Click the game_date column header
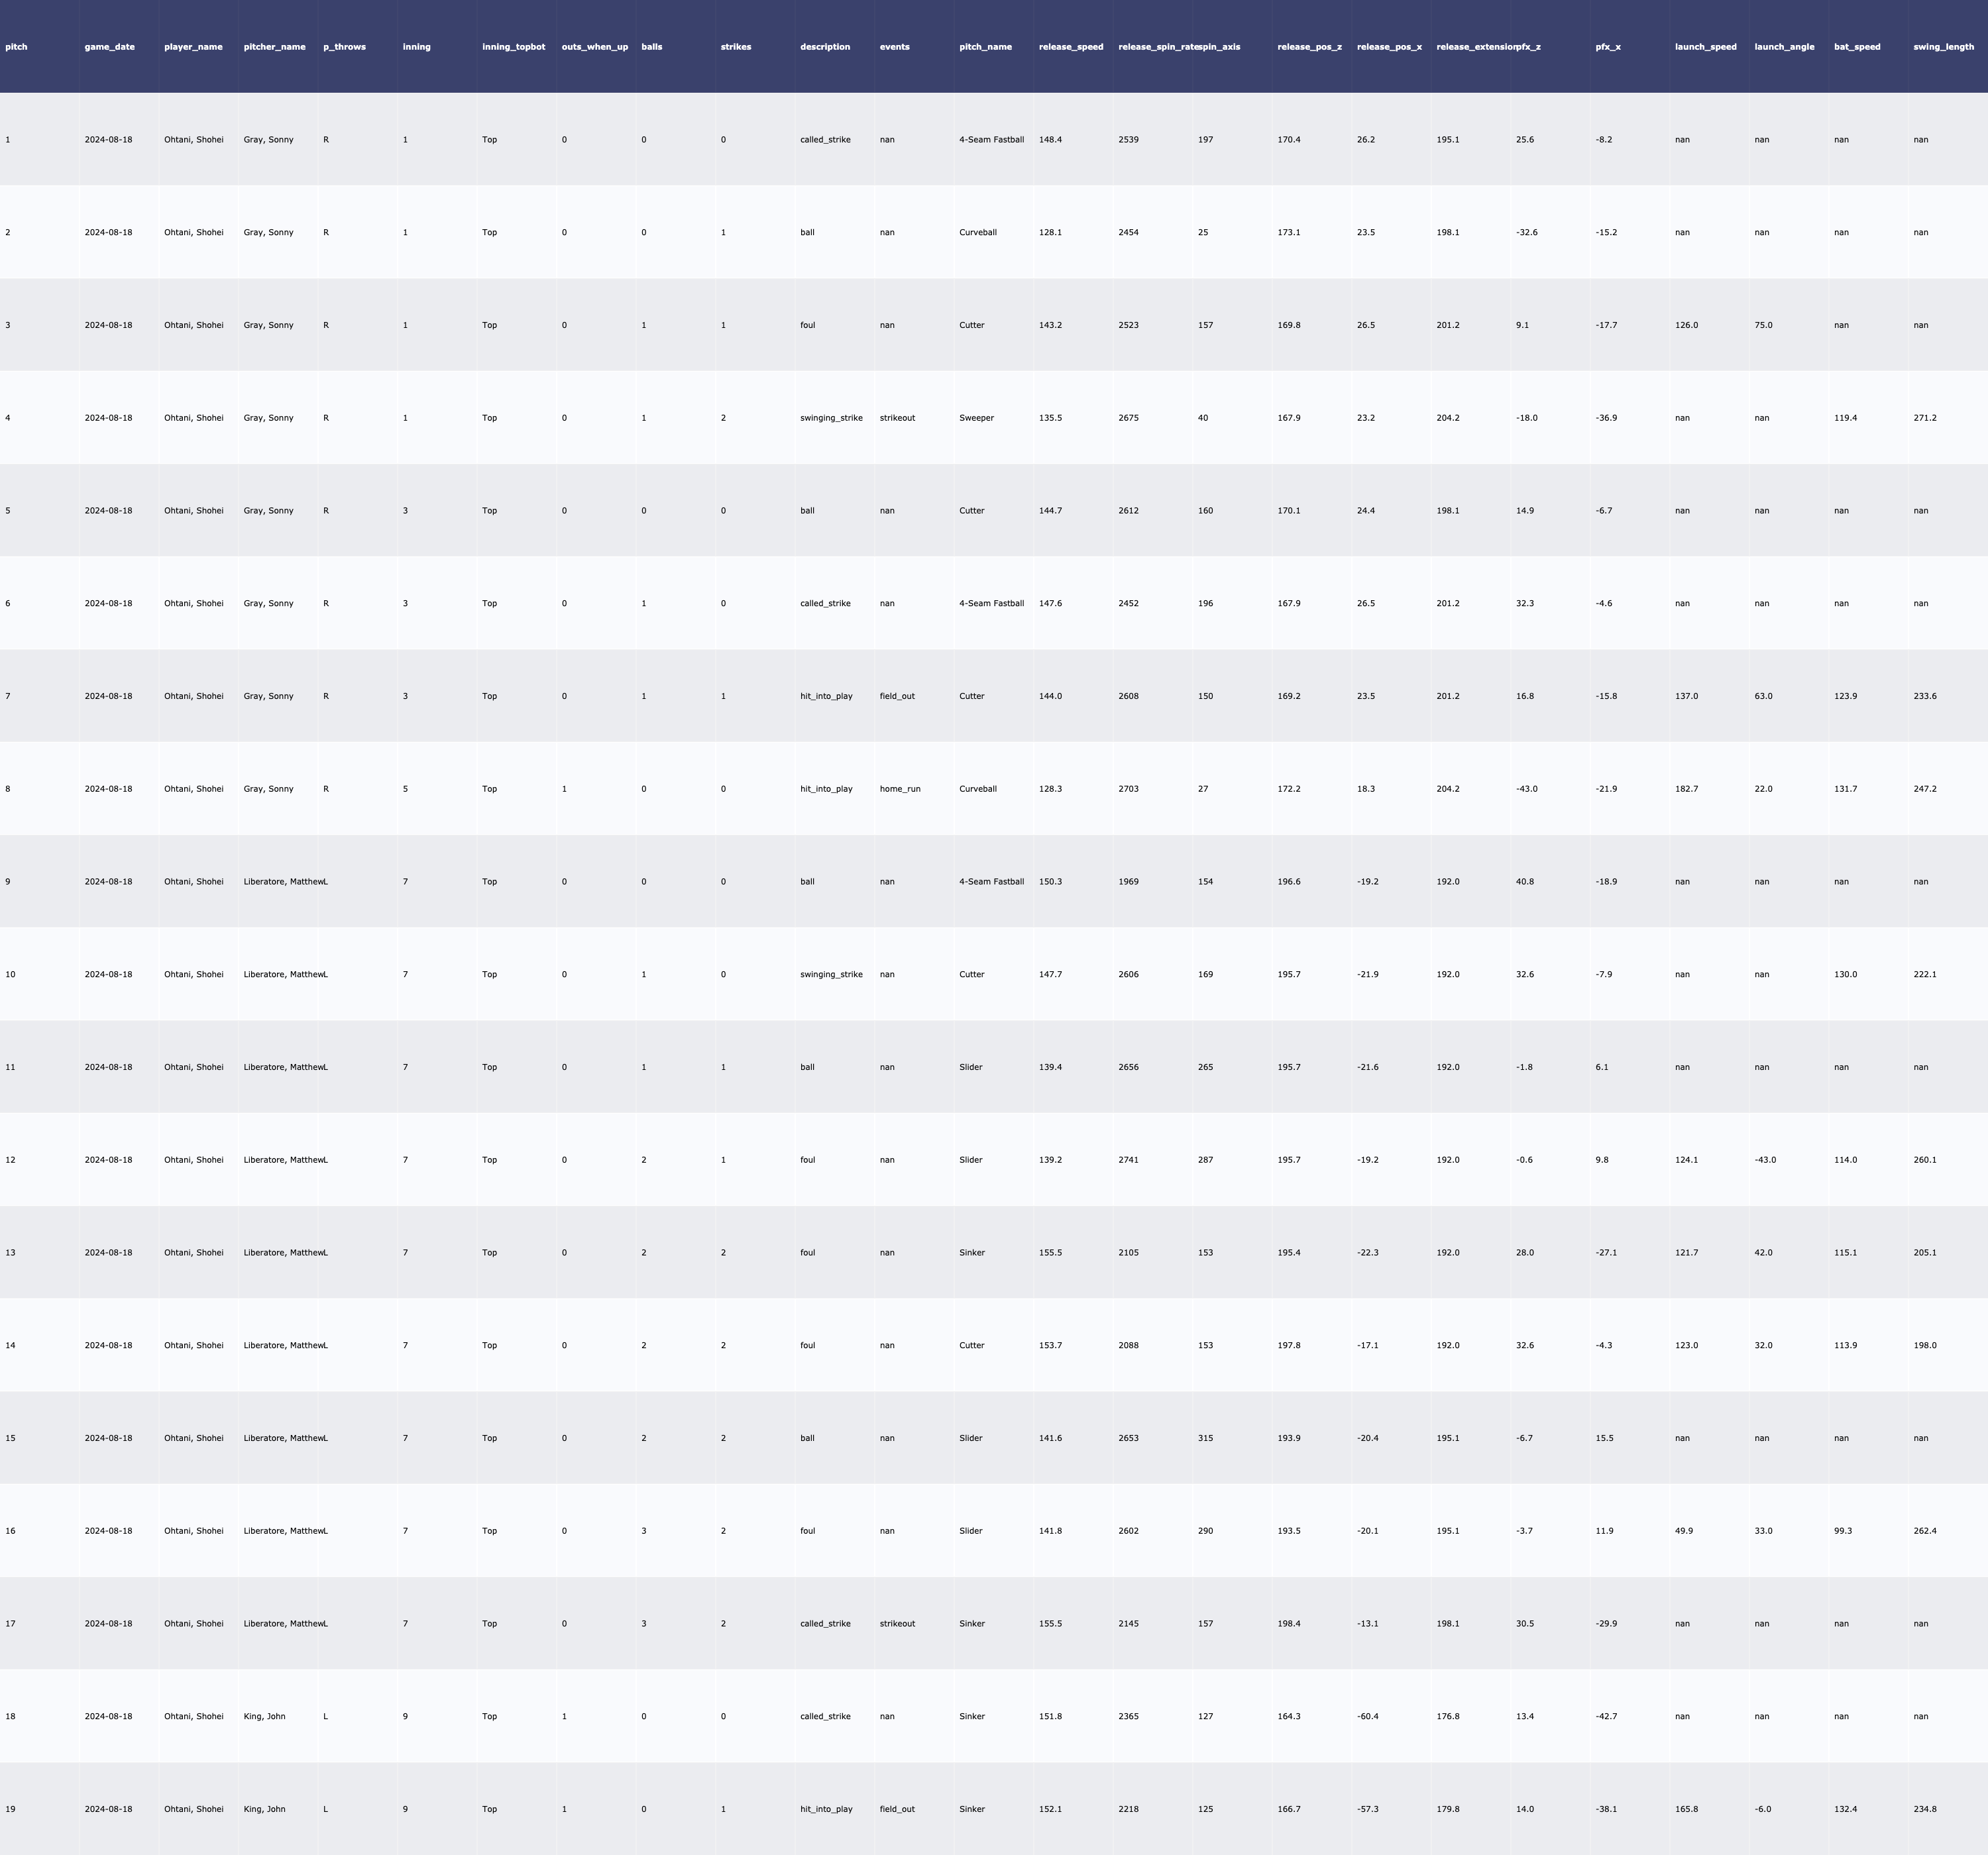Image resolution: width=1988 pixels, height=1855 pixels. (109, 47)
